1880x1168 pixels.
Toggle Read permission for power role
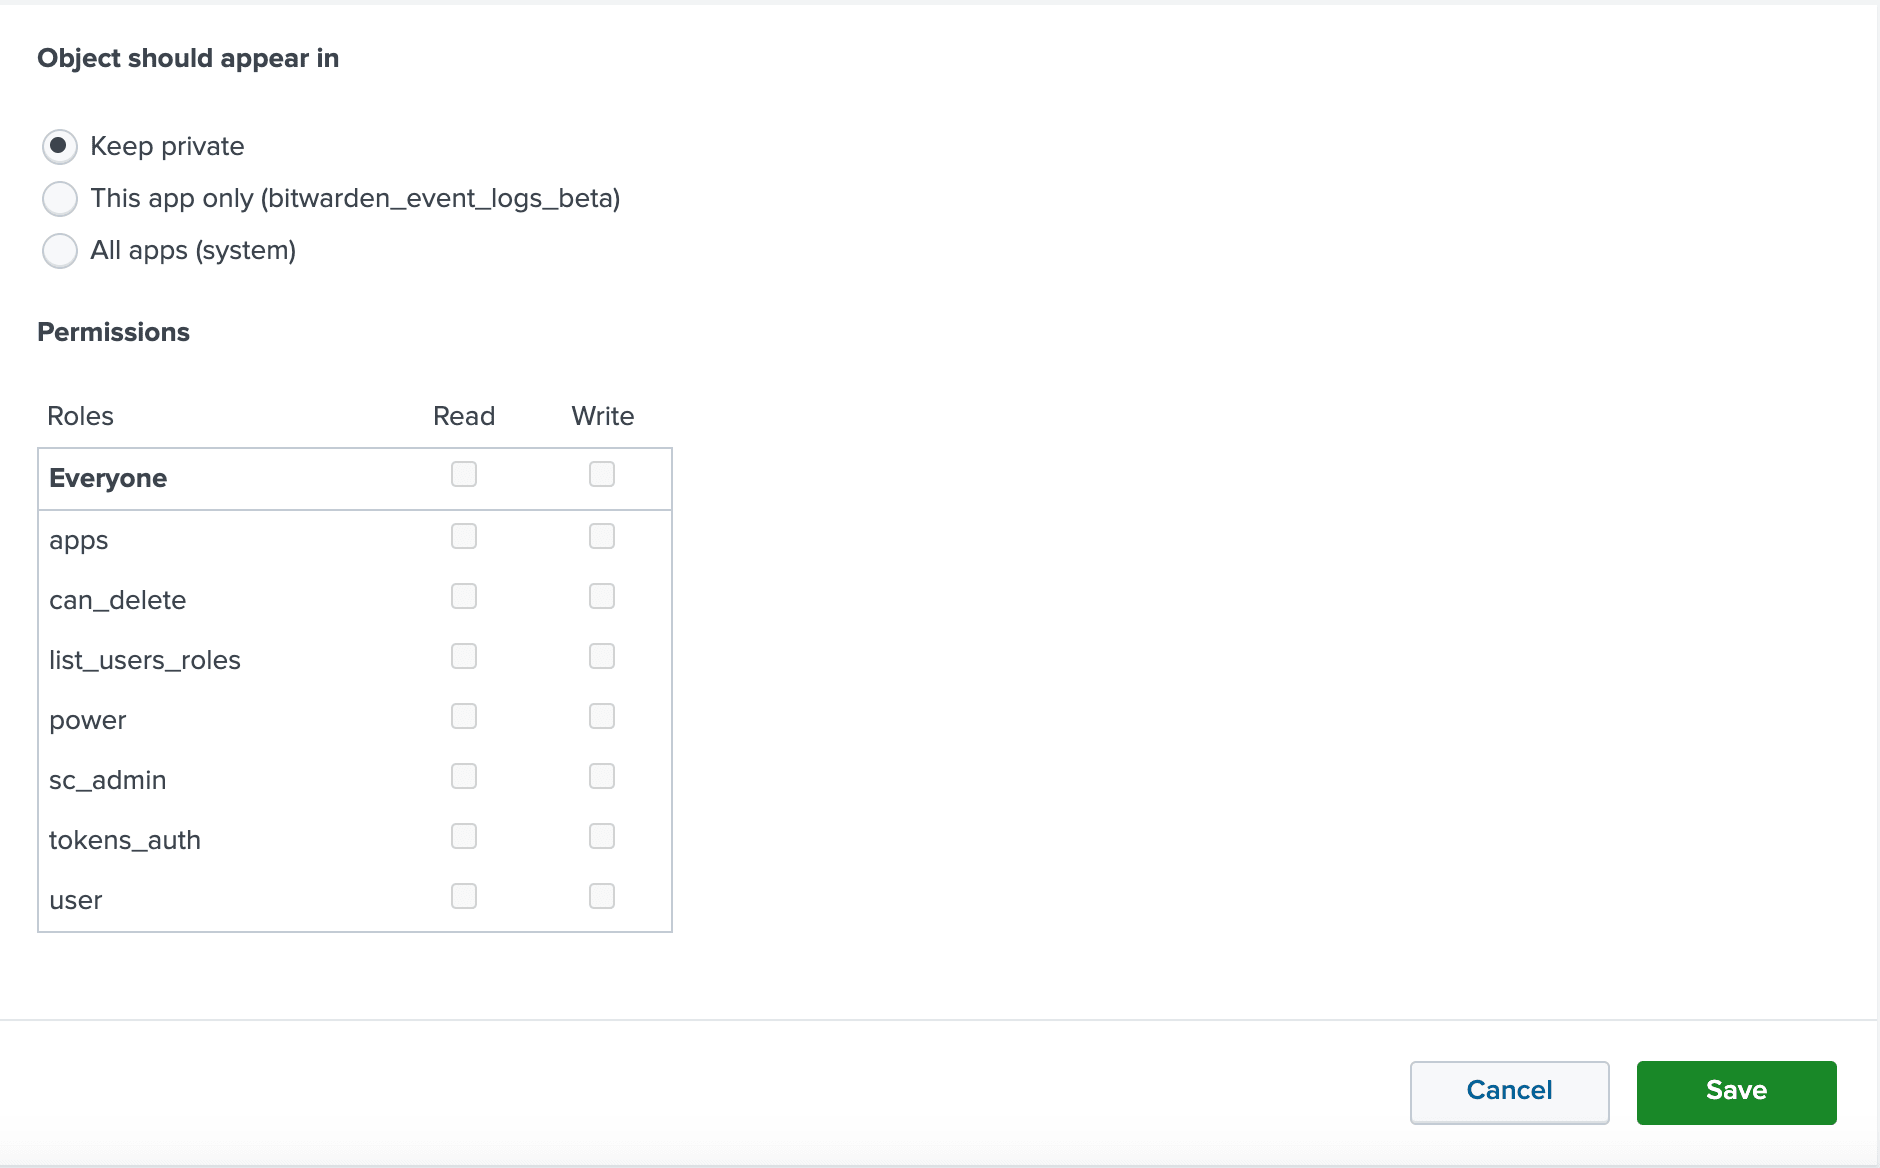[x=463, y=716]
